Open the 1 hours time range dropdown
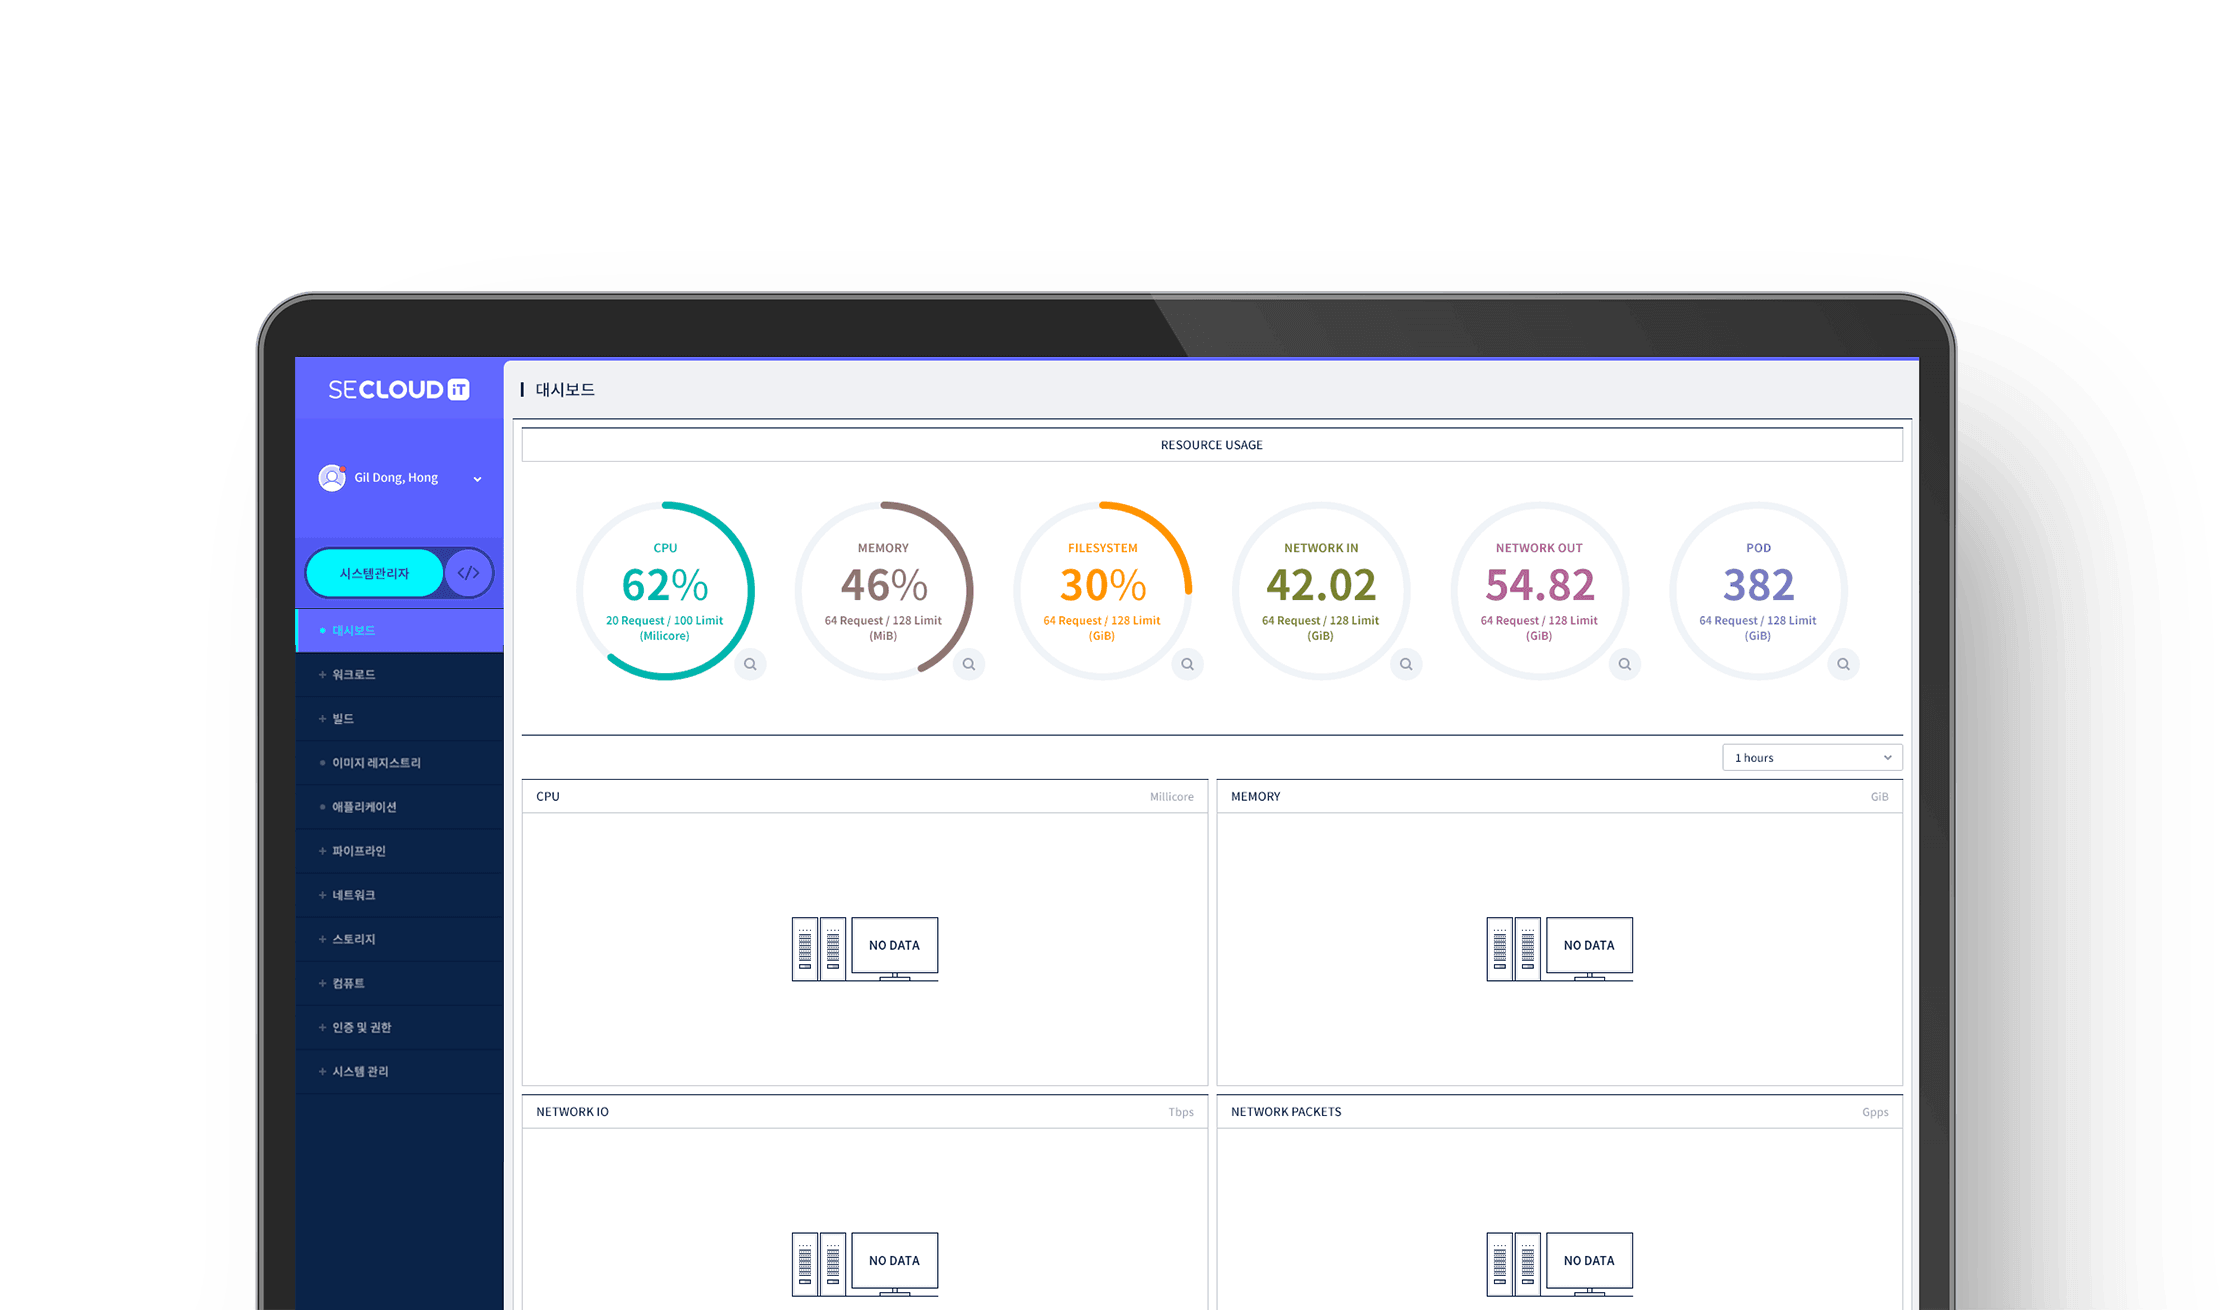2220x1310 pixels. 1811,758
